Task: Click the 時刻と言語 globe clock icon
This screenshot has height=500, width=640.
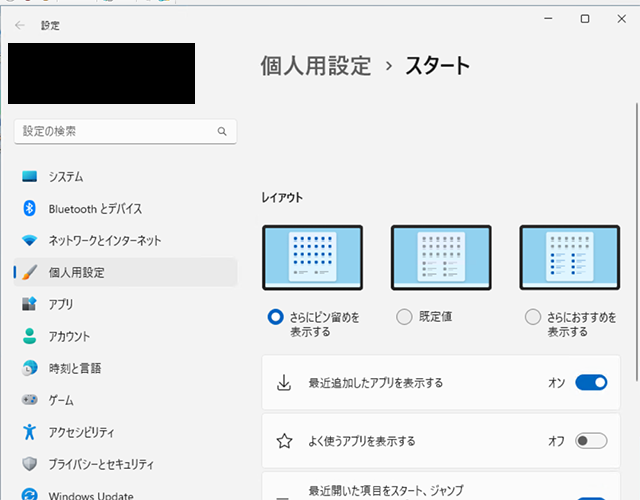Action: 30,368
